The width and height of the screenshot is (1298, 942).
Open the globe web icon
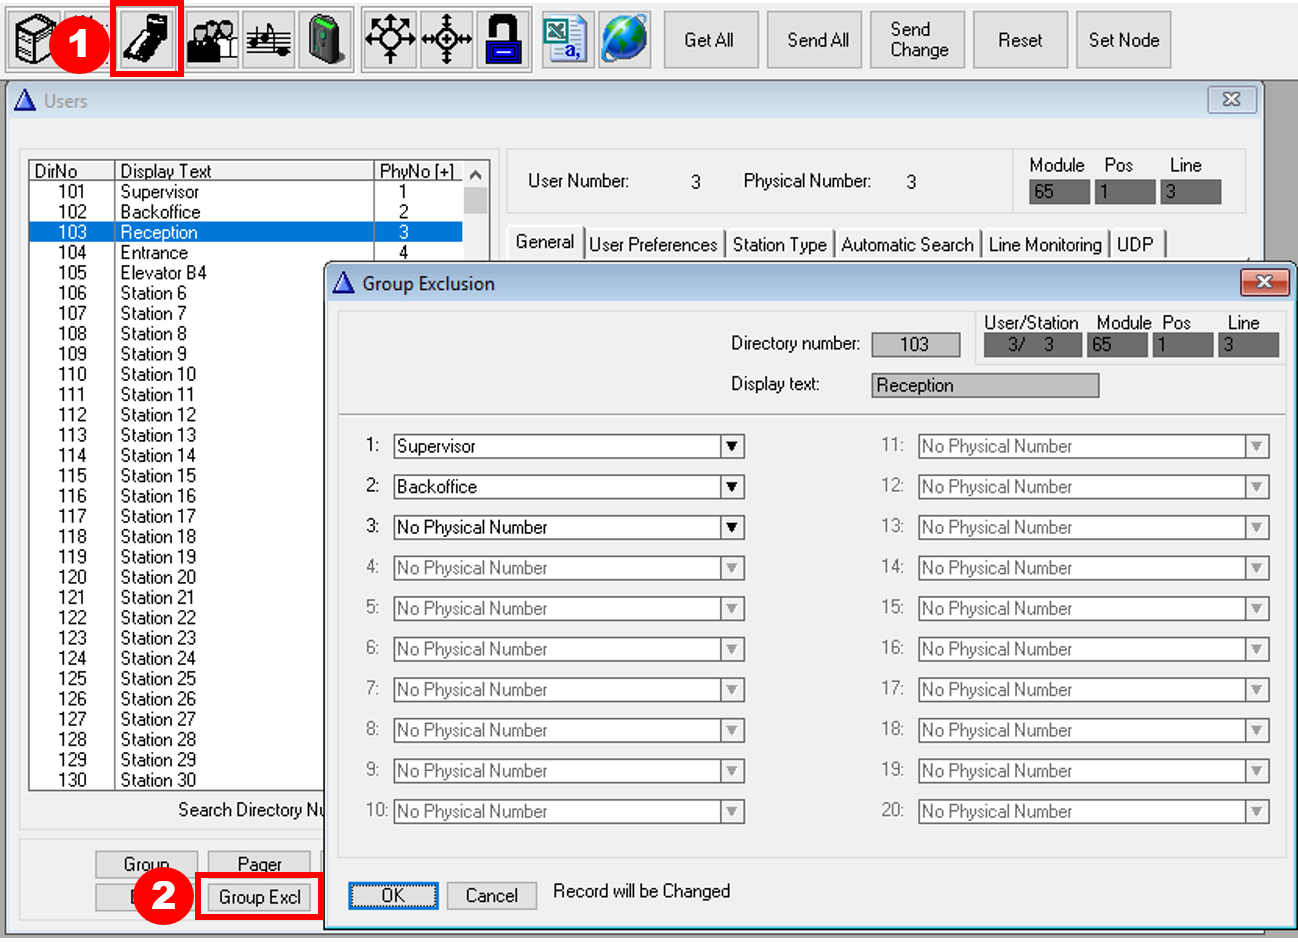point(624,40)
